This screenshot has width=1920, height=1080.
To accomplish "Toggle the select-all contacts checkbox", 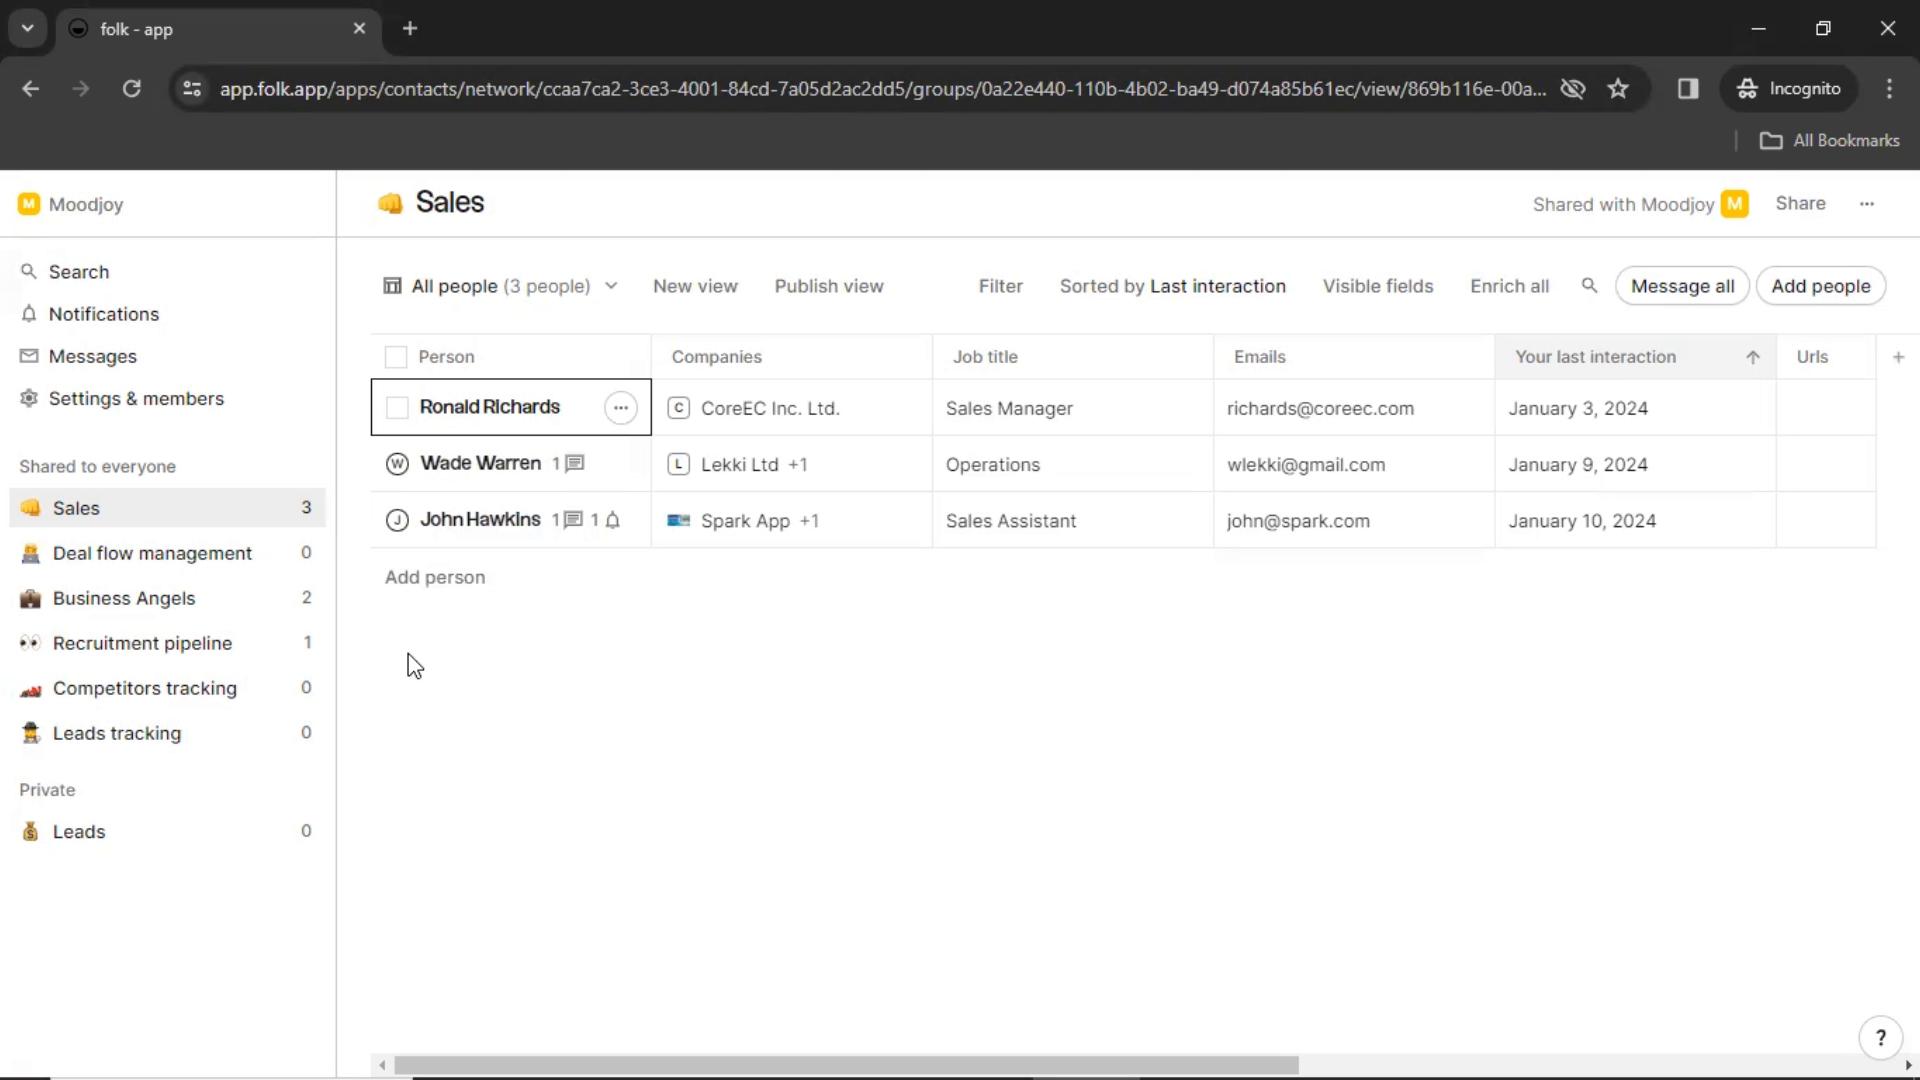I will (x=396, y=356).
